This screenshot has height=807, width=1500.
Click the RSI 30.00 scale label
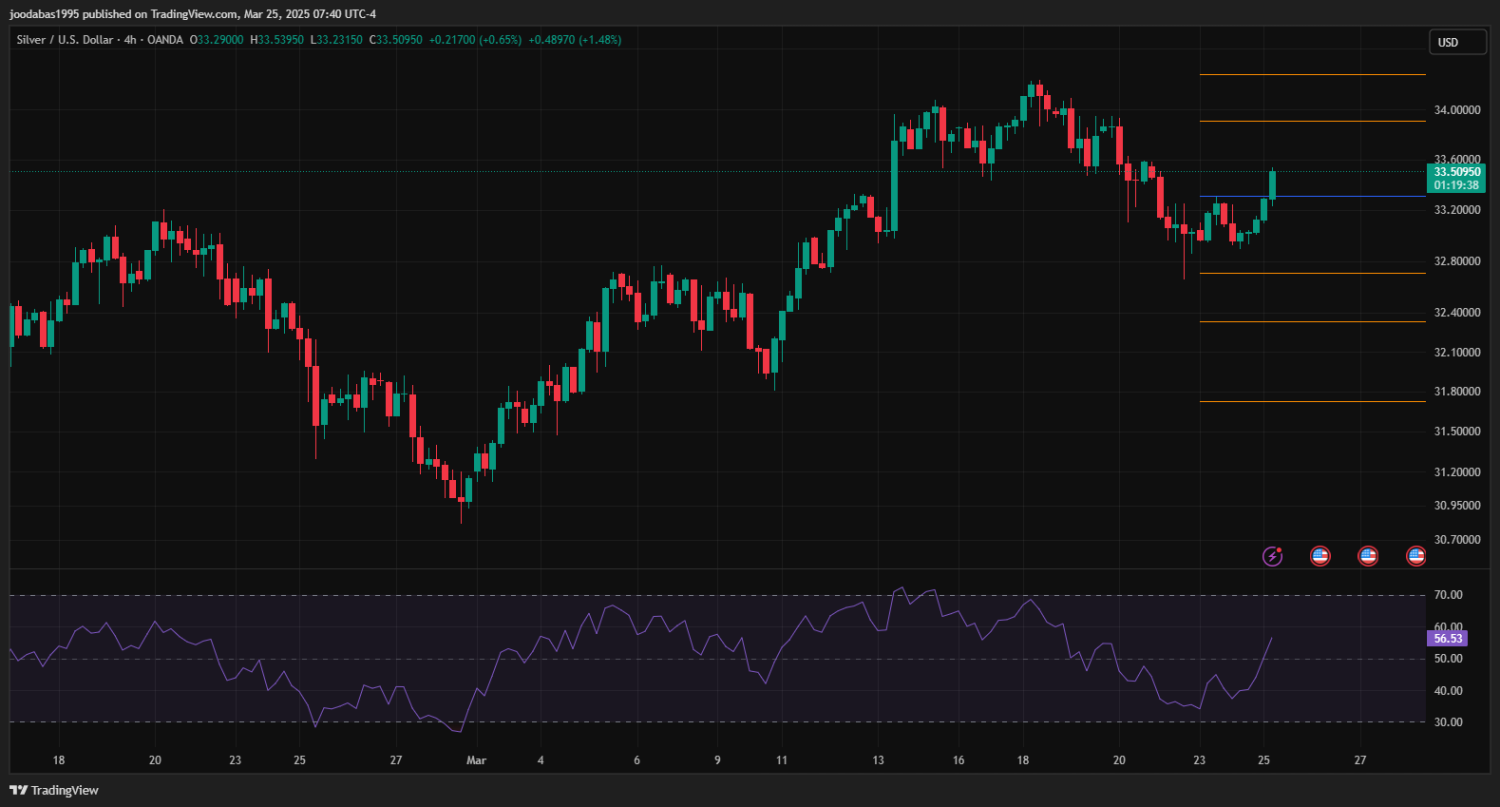[x=1448, y=722]
